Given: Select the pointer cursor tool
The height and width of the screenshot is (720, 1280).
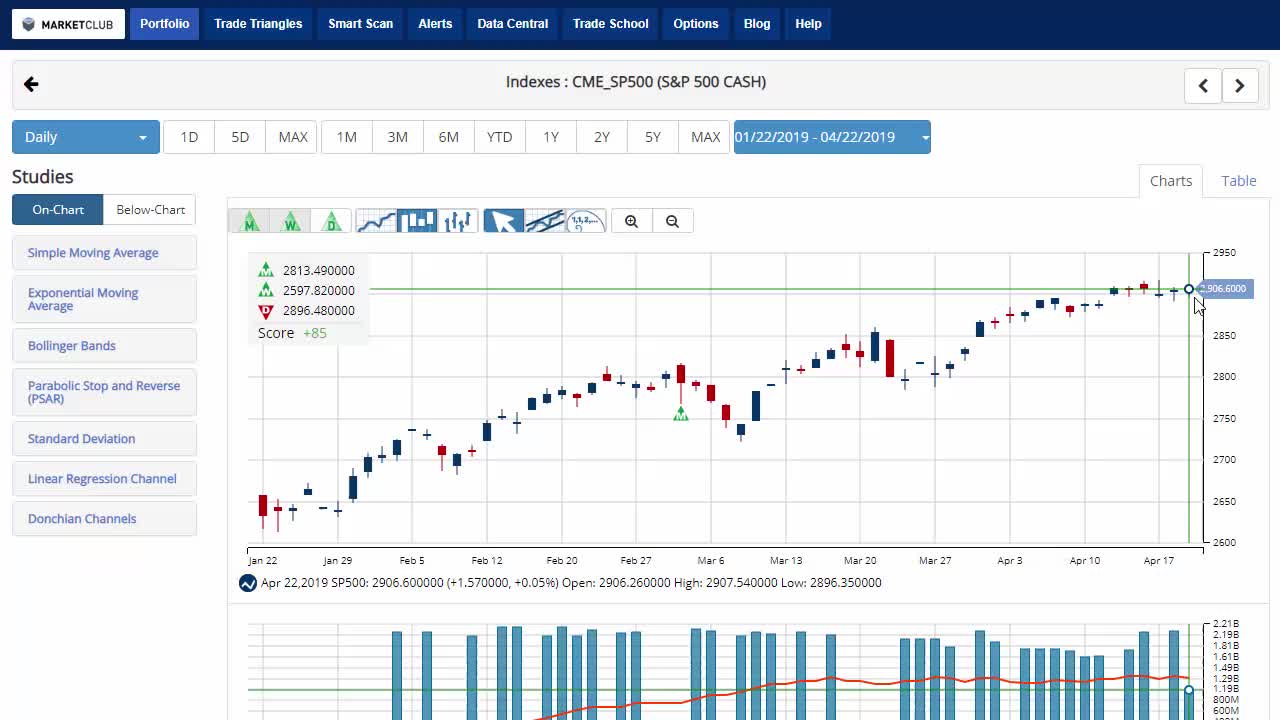Looking at the screenshot, I should [503, 221].
